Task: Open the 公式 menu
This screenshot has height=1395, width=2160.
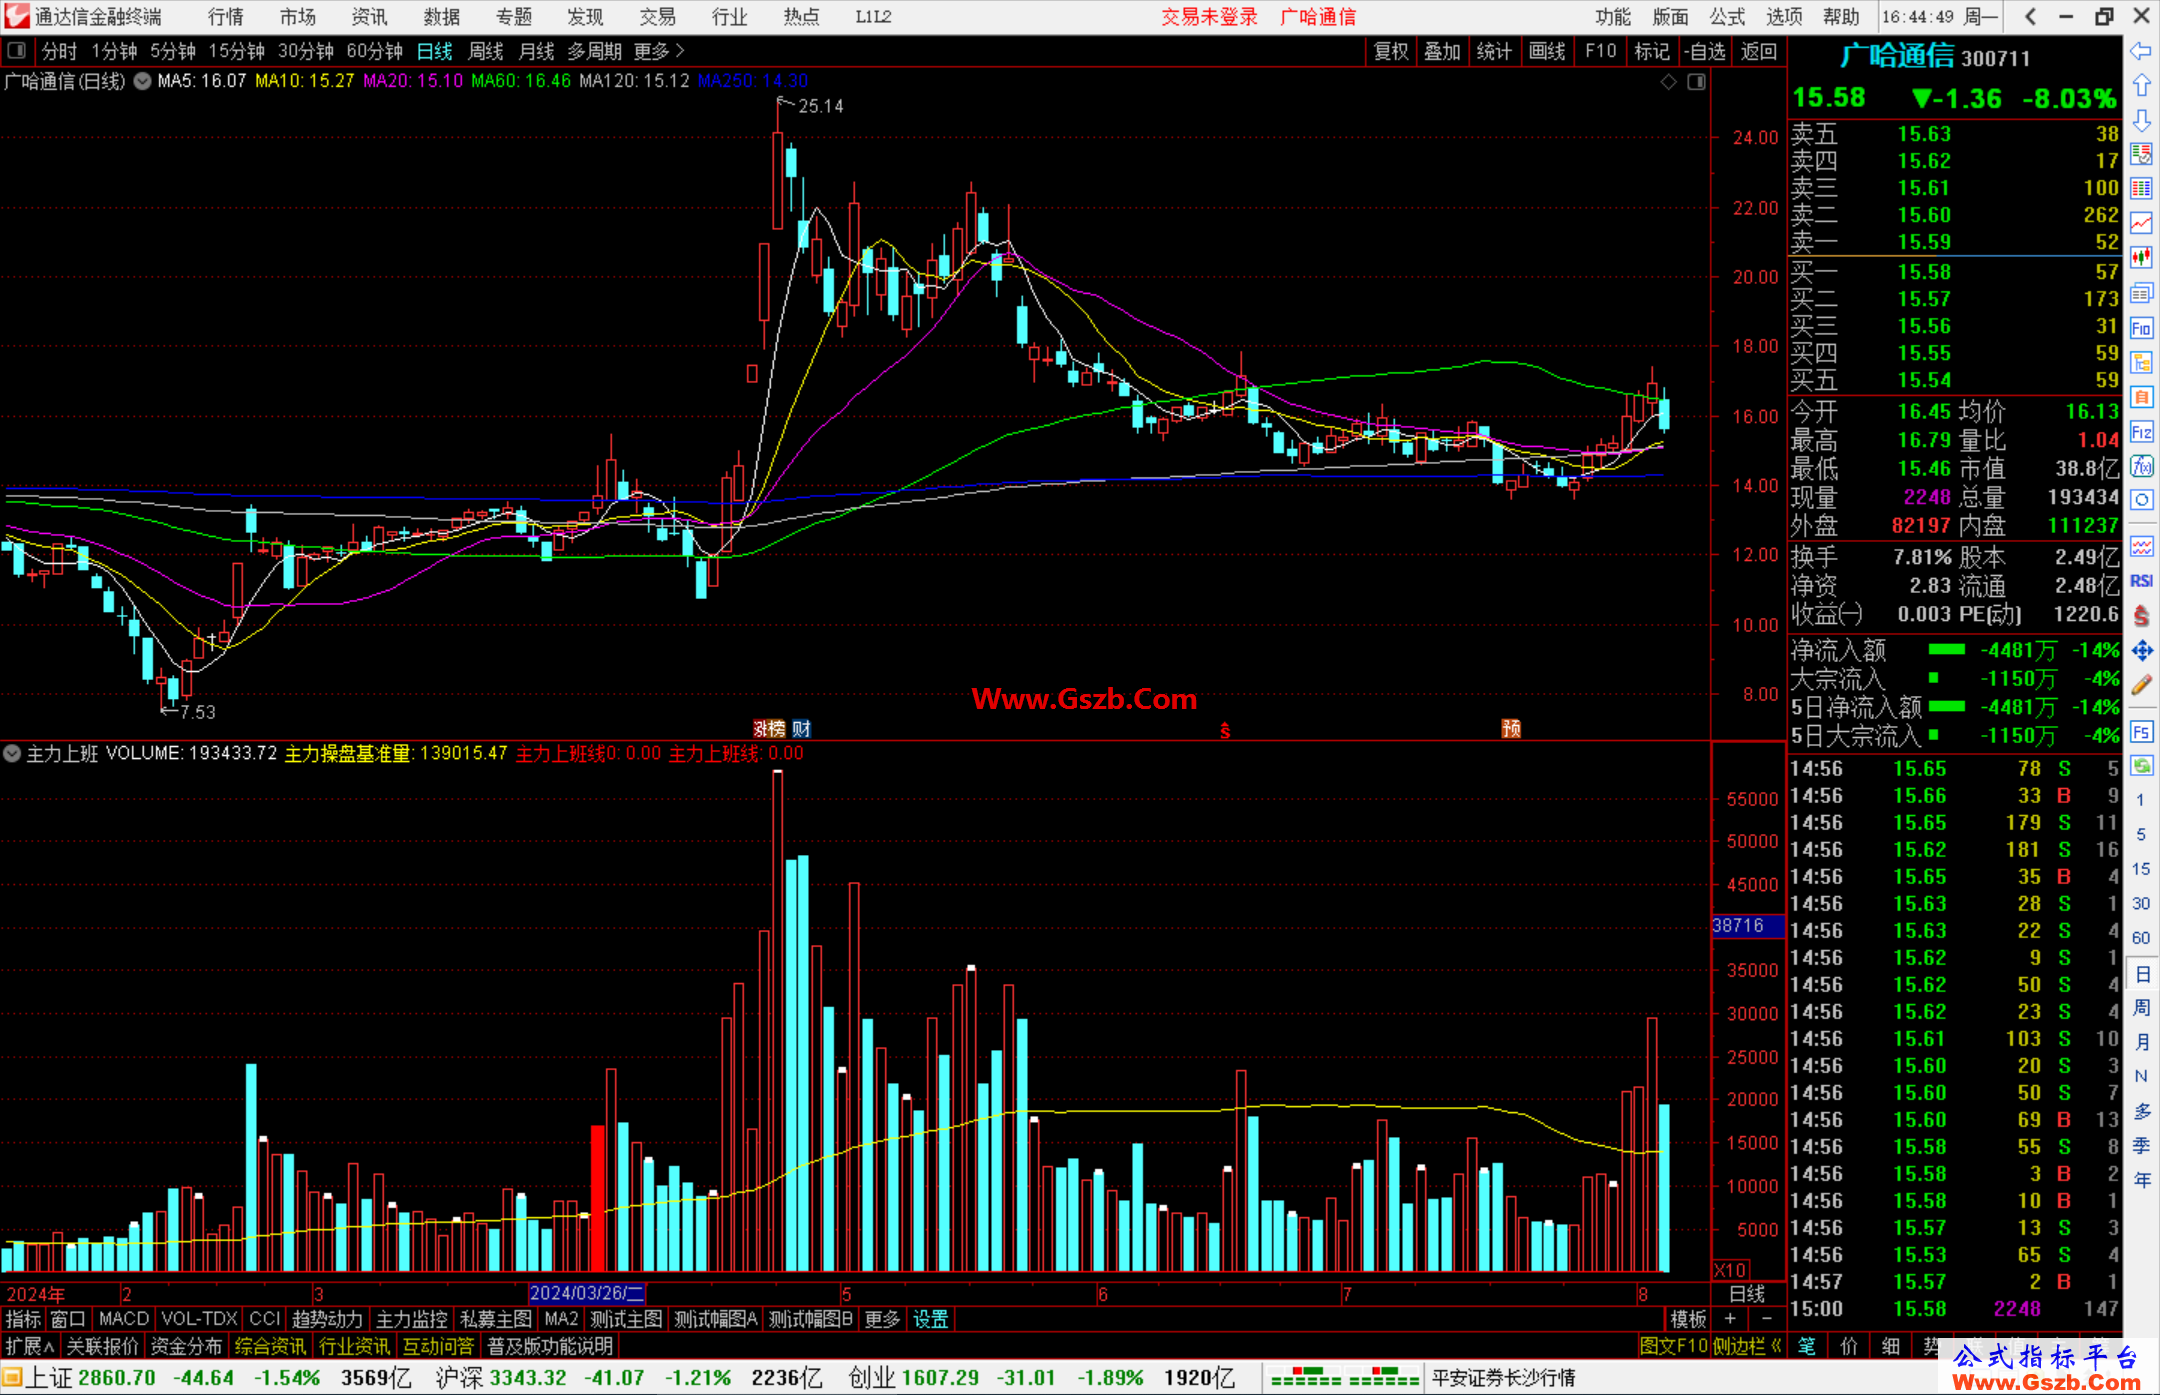Action: click(x=1727, y=17)
